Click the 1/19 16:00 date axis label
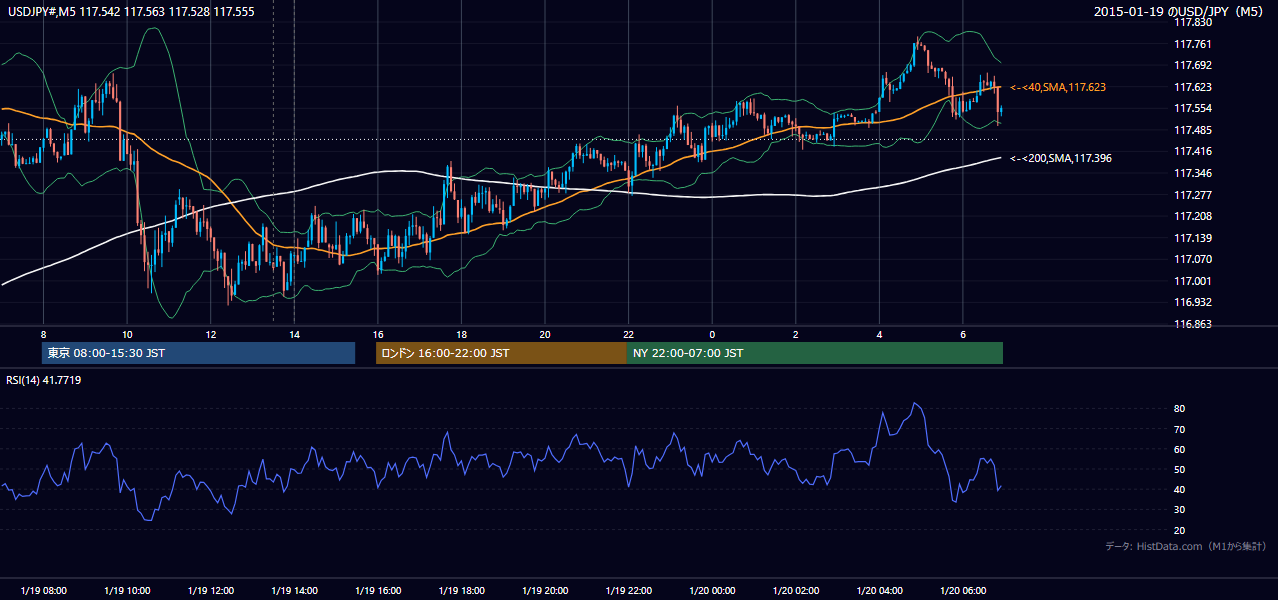 click(x=377, y=591)
